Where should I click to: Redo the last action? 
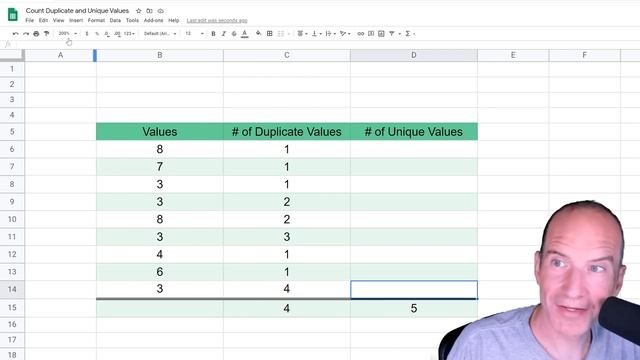pos(26,33)
